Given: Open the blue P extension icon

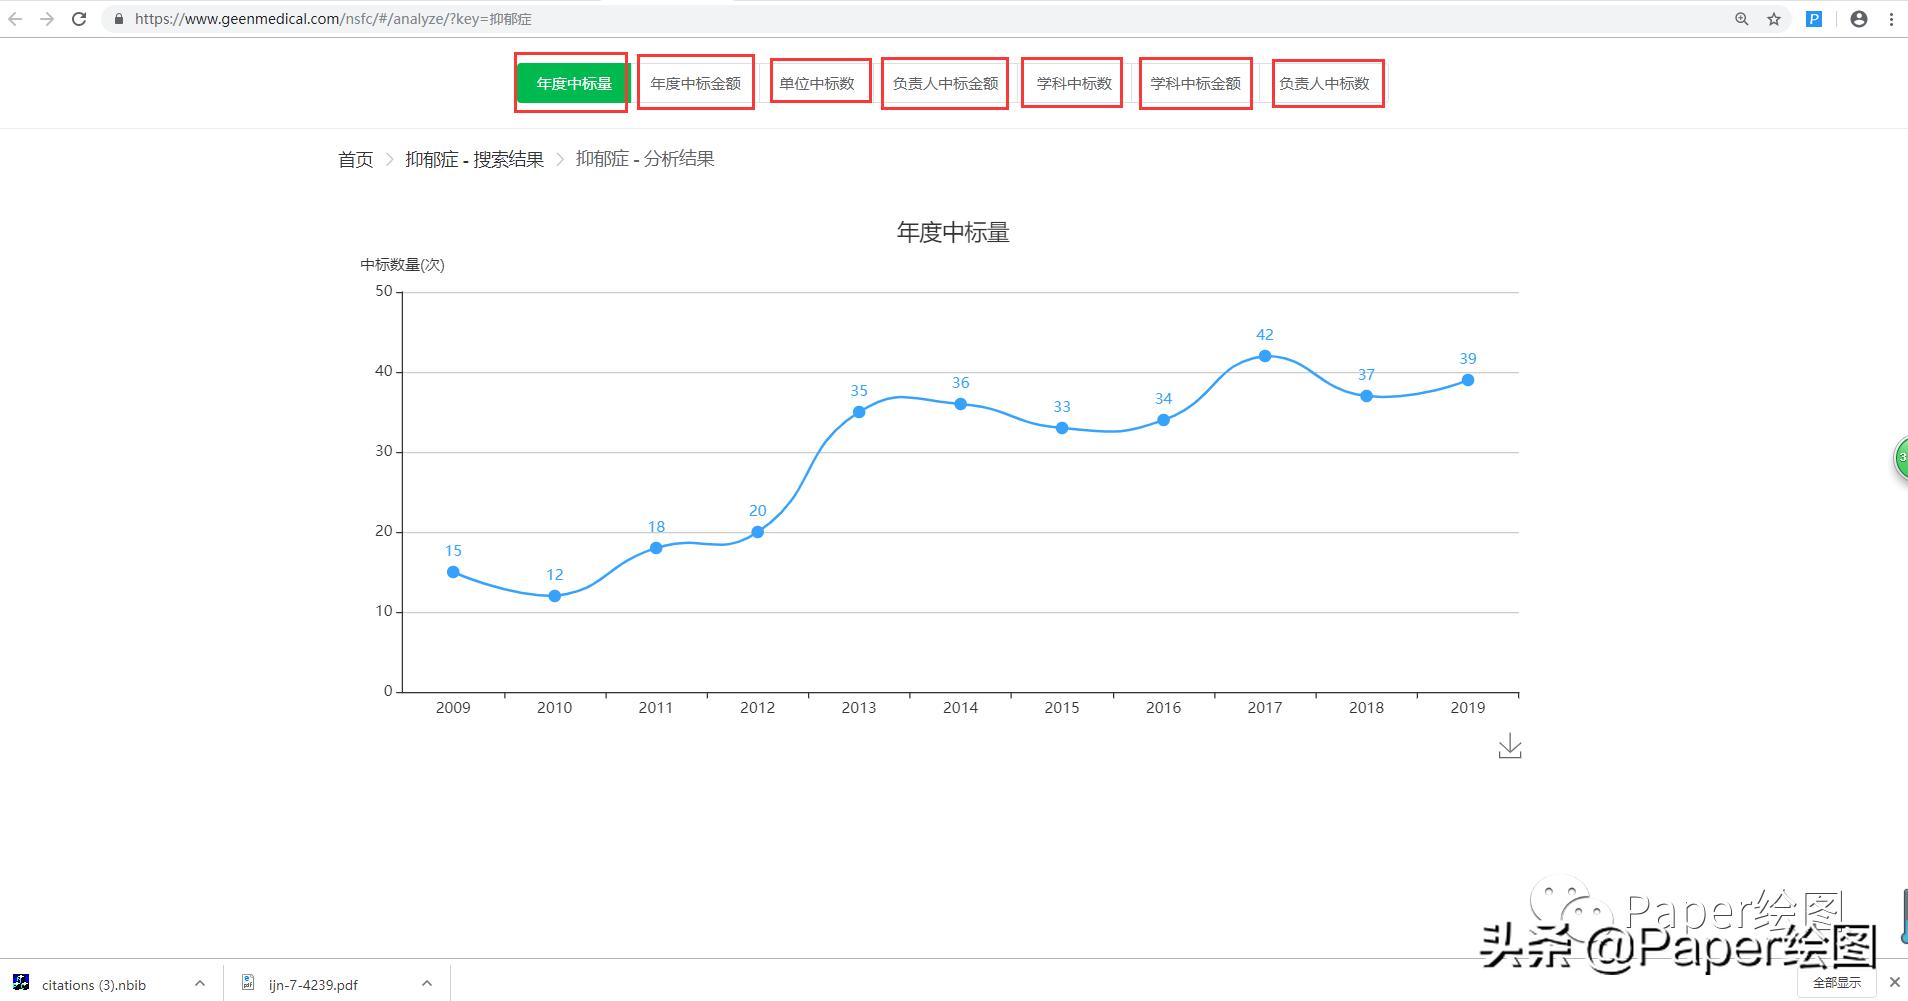Looking at the screenshot, I should coord(1812,18).
